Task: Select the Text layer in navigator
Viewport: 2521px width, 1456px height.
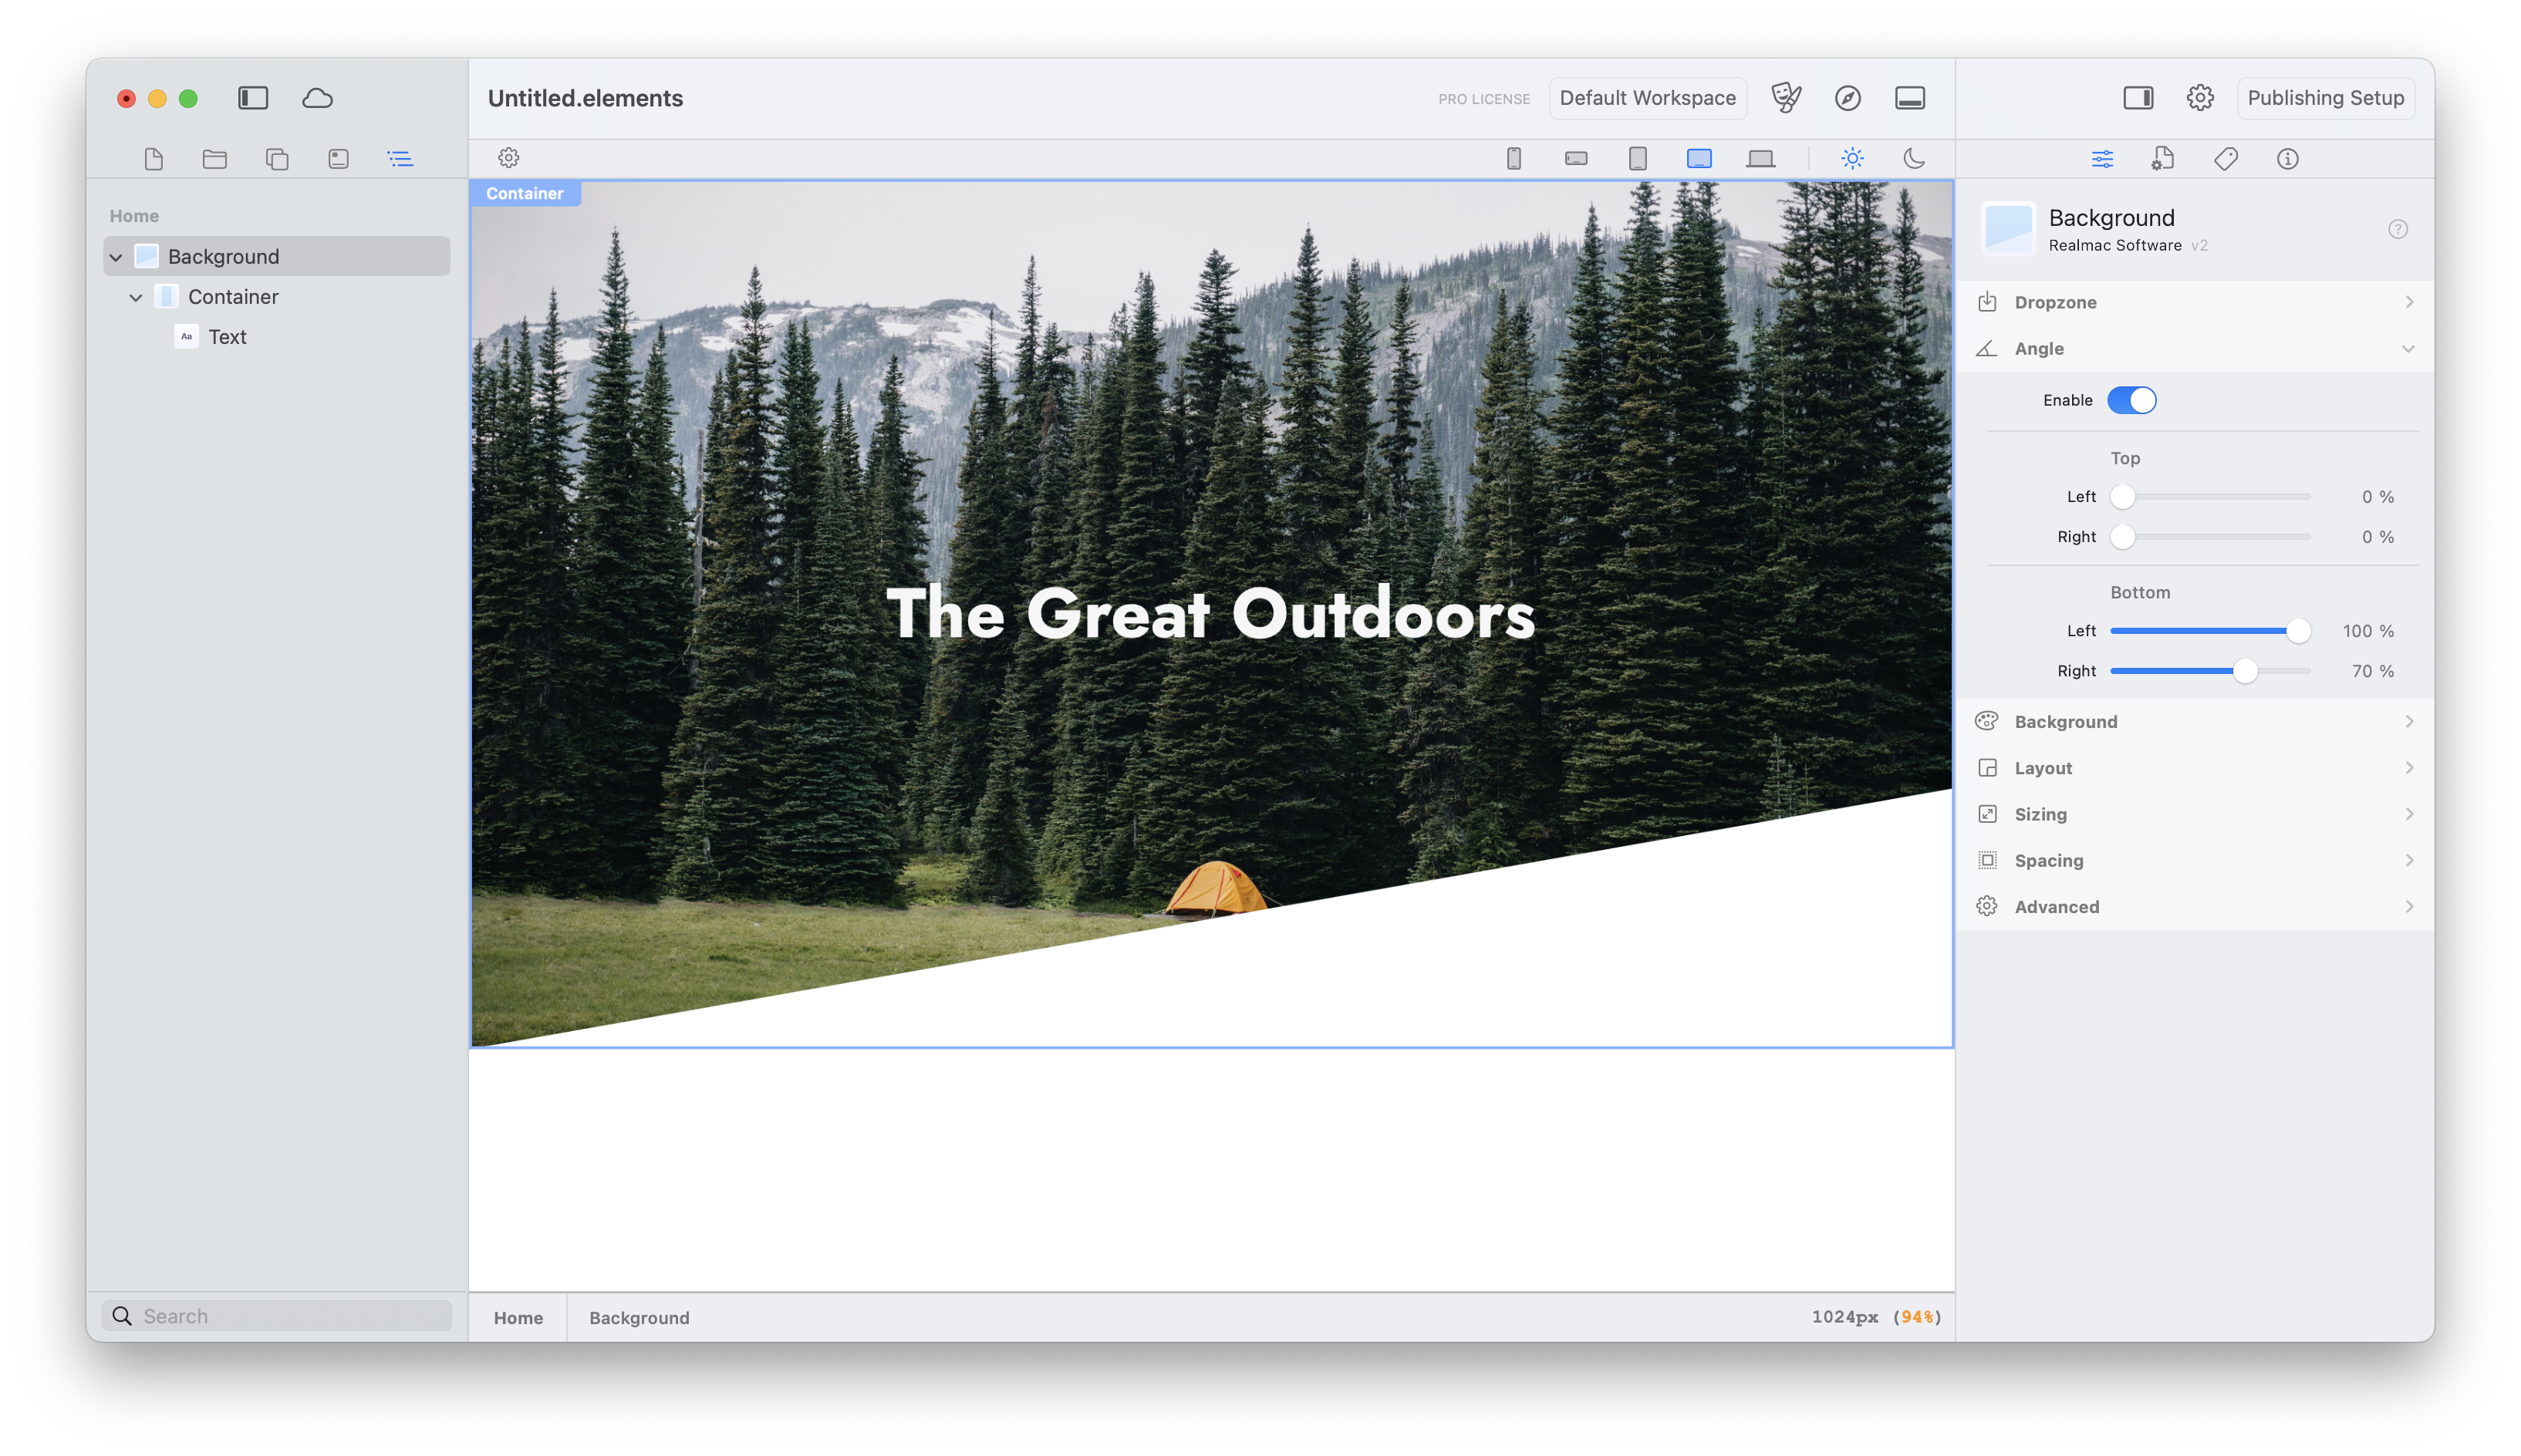Action: (227, 337)
